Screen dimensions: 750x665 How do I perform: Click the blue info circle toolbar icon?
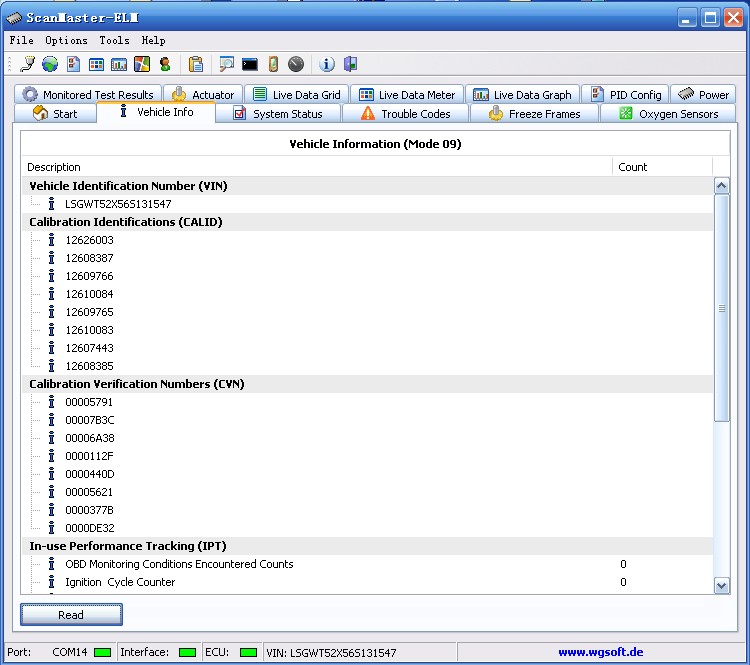coord(327,64)
